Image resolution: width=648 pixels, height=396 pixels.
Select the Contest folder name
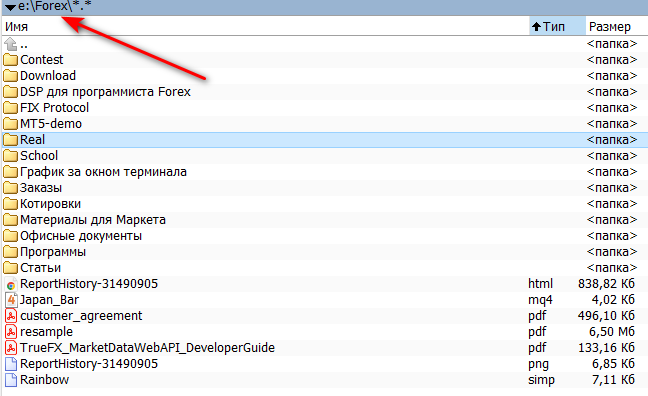coord(42,60)
